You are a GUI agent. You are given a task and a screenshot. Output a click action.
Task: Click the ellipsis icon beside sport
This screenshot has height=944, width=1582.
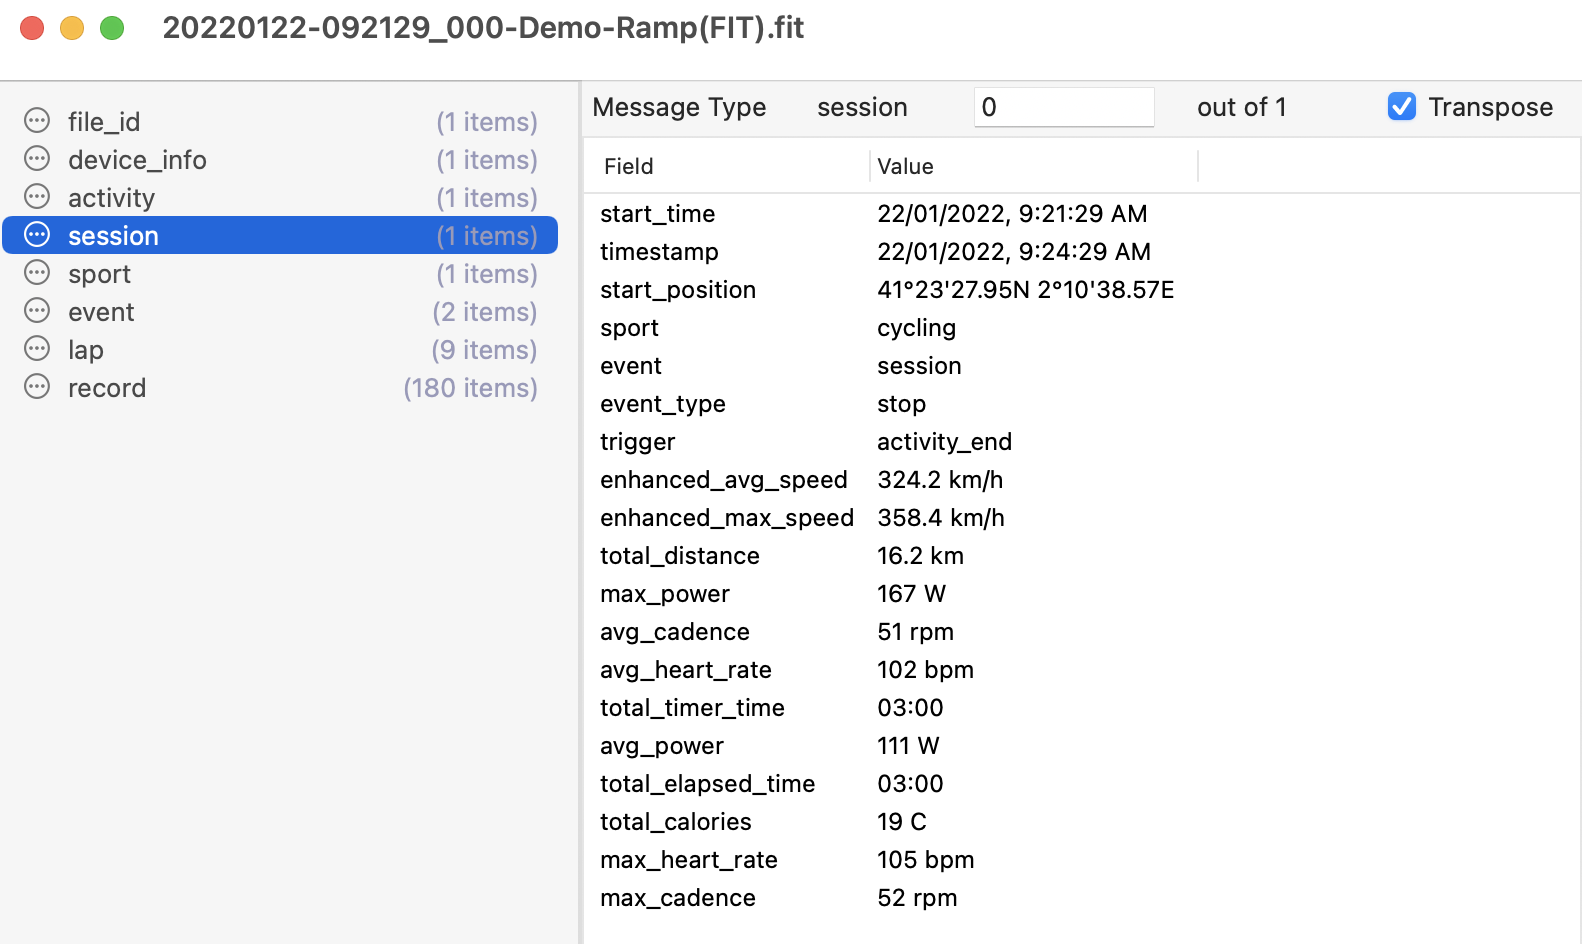coord(37,273)
